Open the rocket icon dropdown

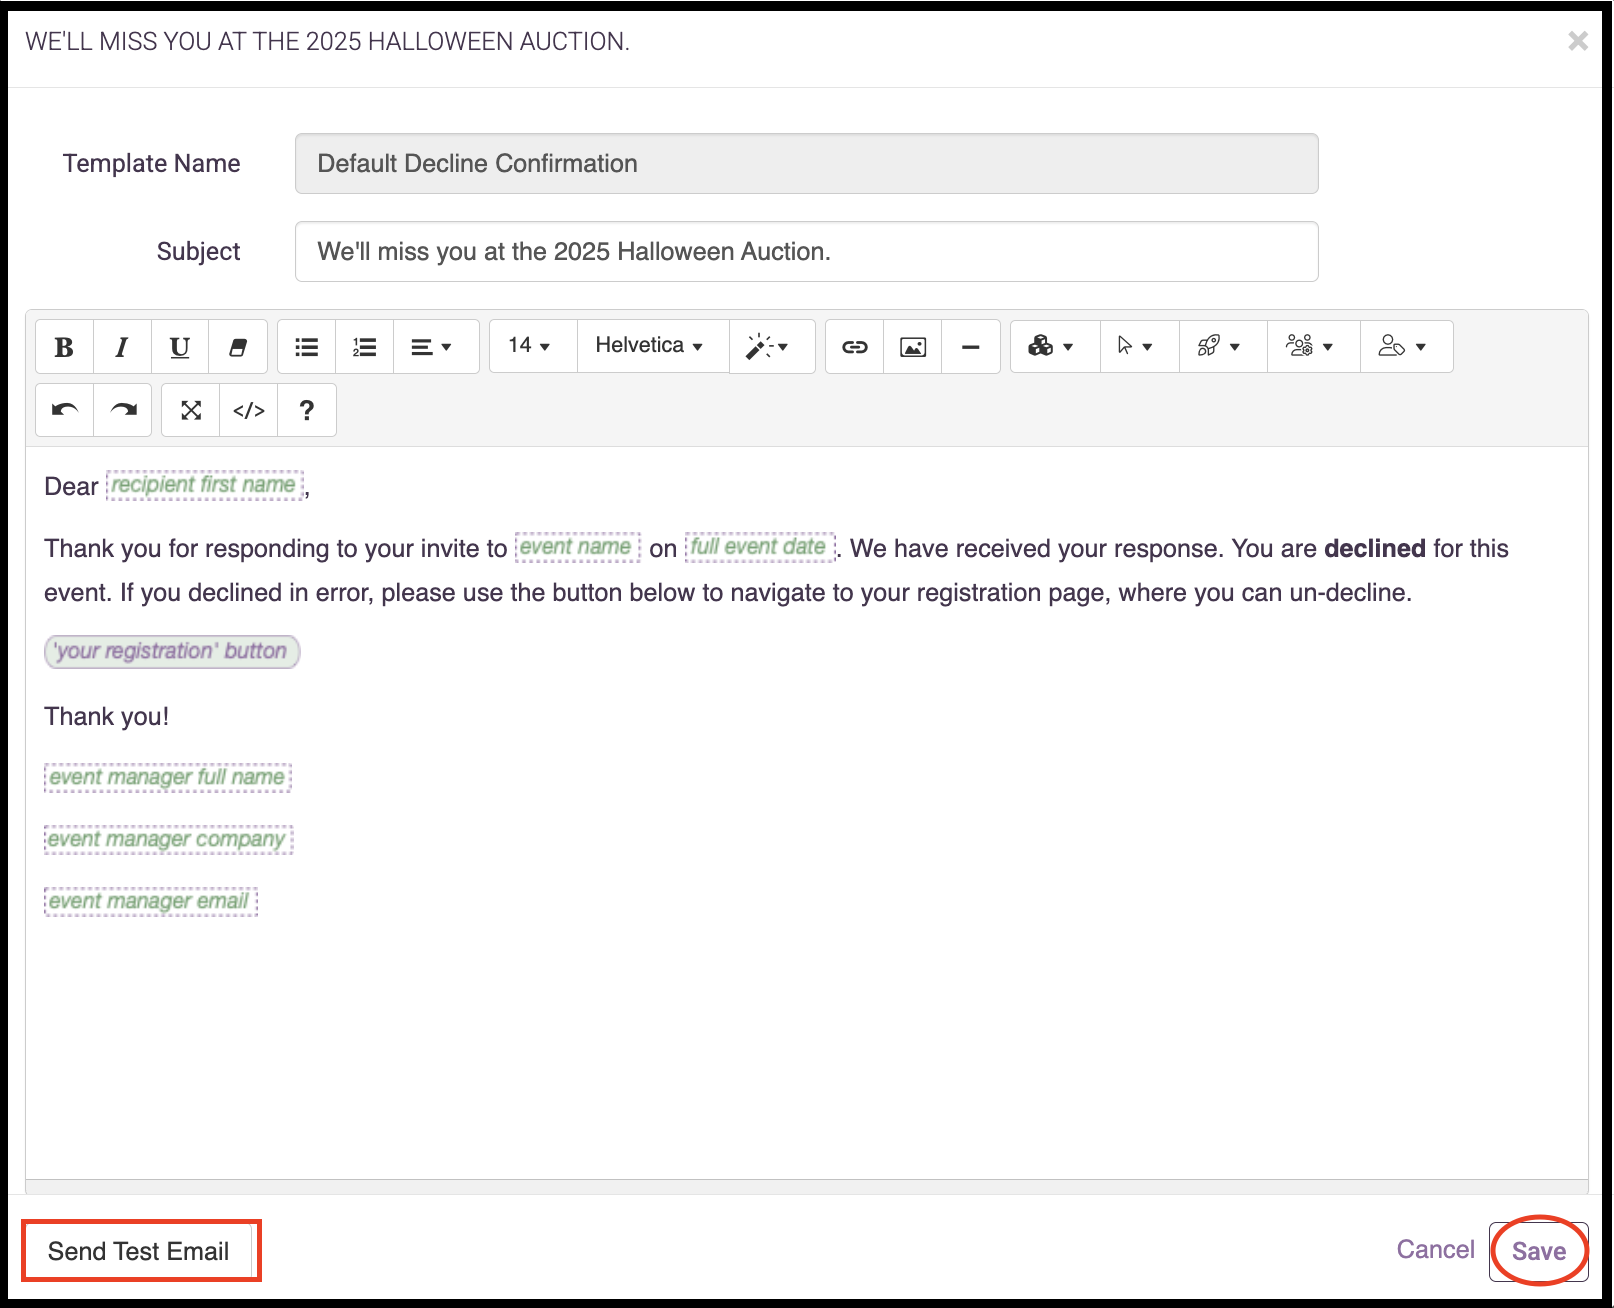point(1223,346)
